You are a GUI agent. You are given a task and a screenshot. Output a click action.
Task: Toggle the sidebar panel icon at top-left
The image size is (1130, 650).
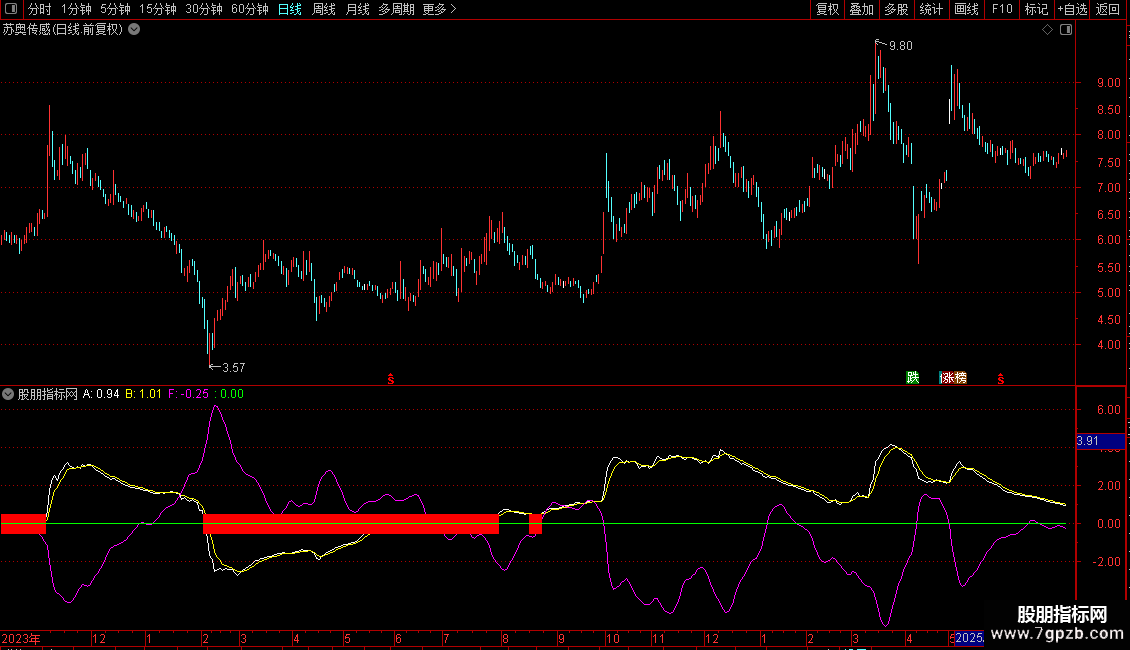(11, 9)
